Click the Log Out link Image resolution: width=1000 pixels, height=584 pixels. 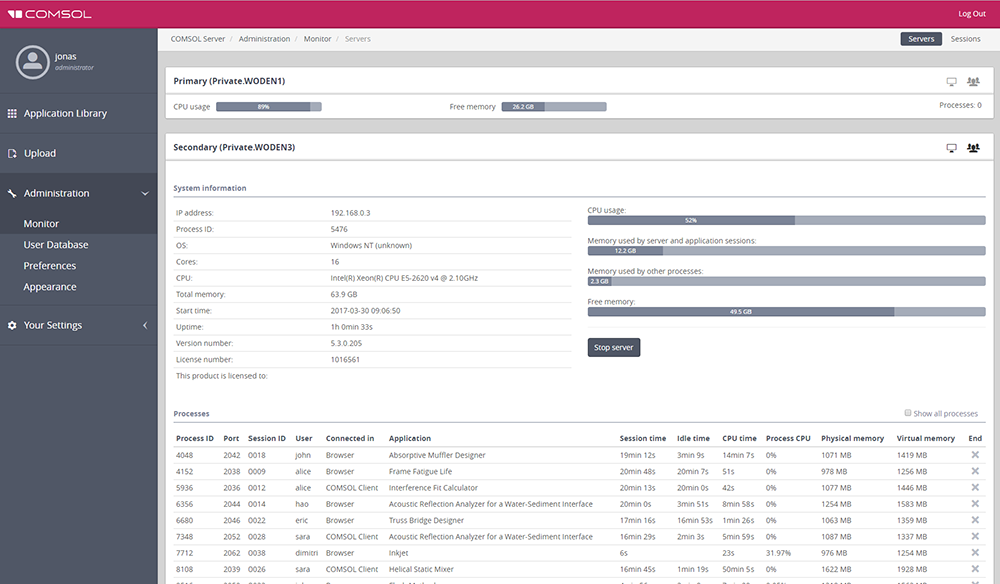coord(971,14)
